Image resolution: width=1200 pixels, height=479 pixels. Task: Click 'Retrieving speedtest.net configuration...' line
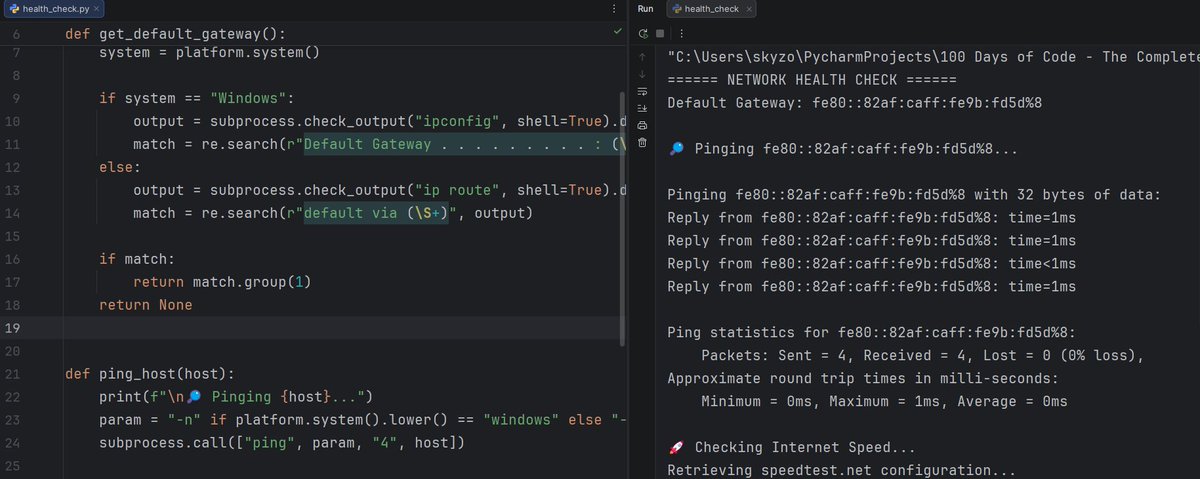842,470
